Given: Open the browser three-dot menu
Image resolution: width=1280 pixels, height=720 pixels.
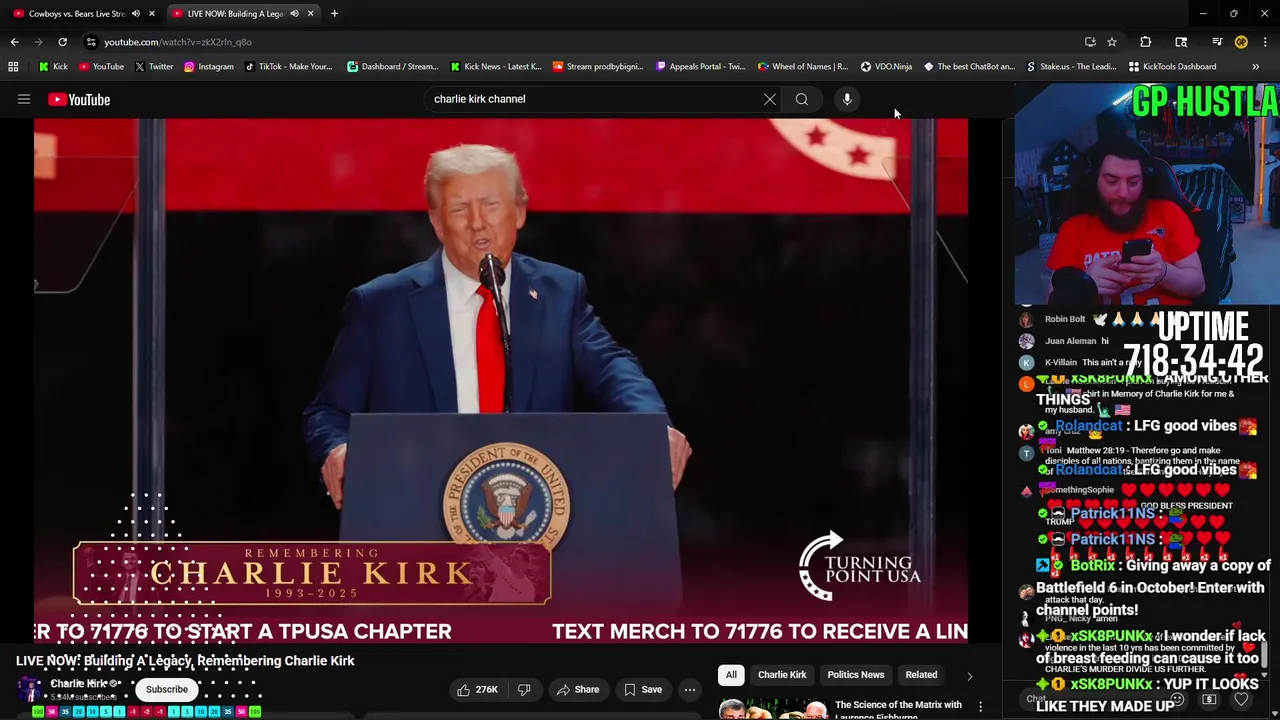Looking at the screenshot, I should coord(1265,42).
